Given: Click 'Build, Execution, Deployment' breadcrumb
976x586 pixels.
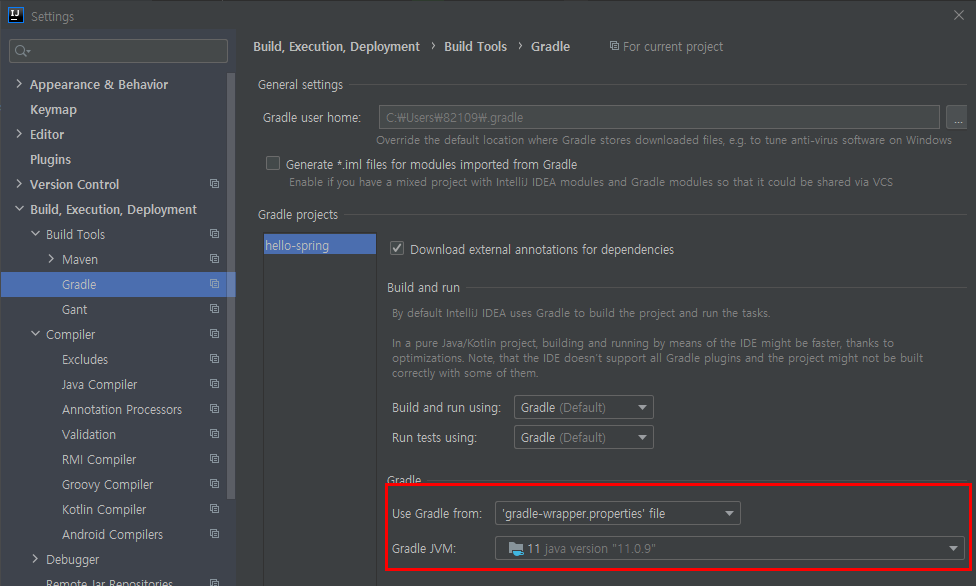Looking at the screenshot, I should coord(336,47).
